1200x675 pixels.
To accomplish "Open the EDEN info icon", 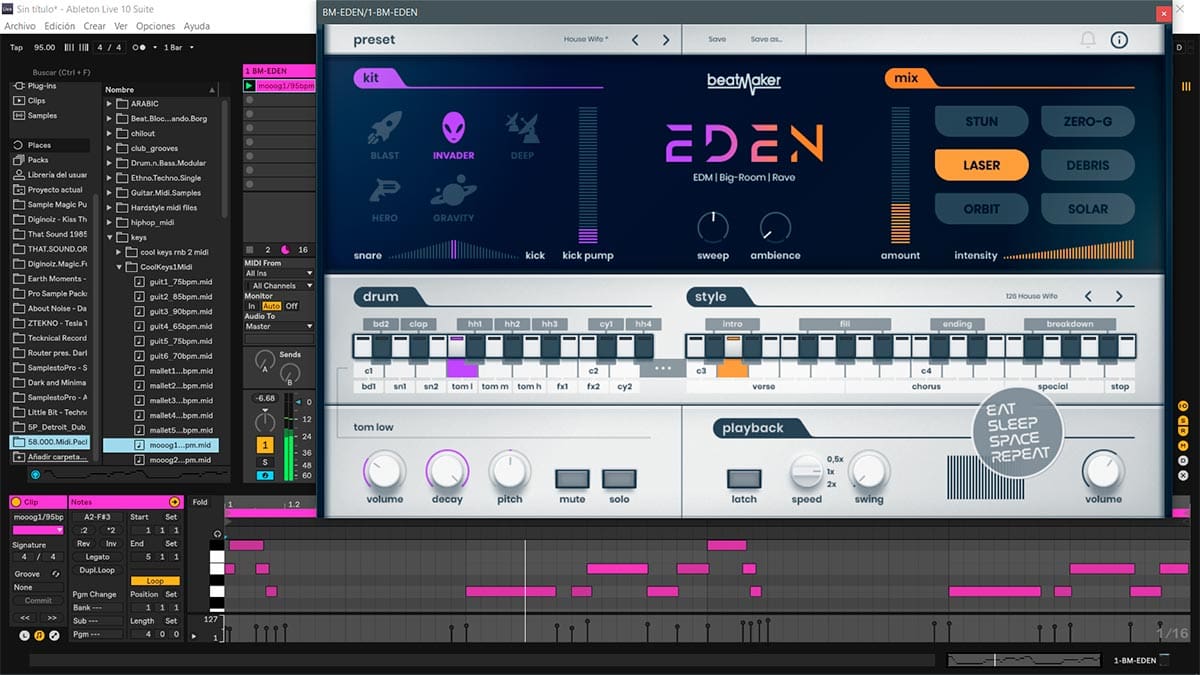I will (x=1119, y=40).
